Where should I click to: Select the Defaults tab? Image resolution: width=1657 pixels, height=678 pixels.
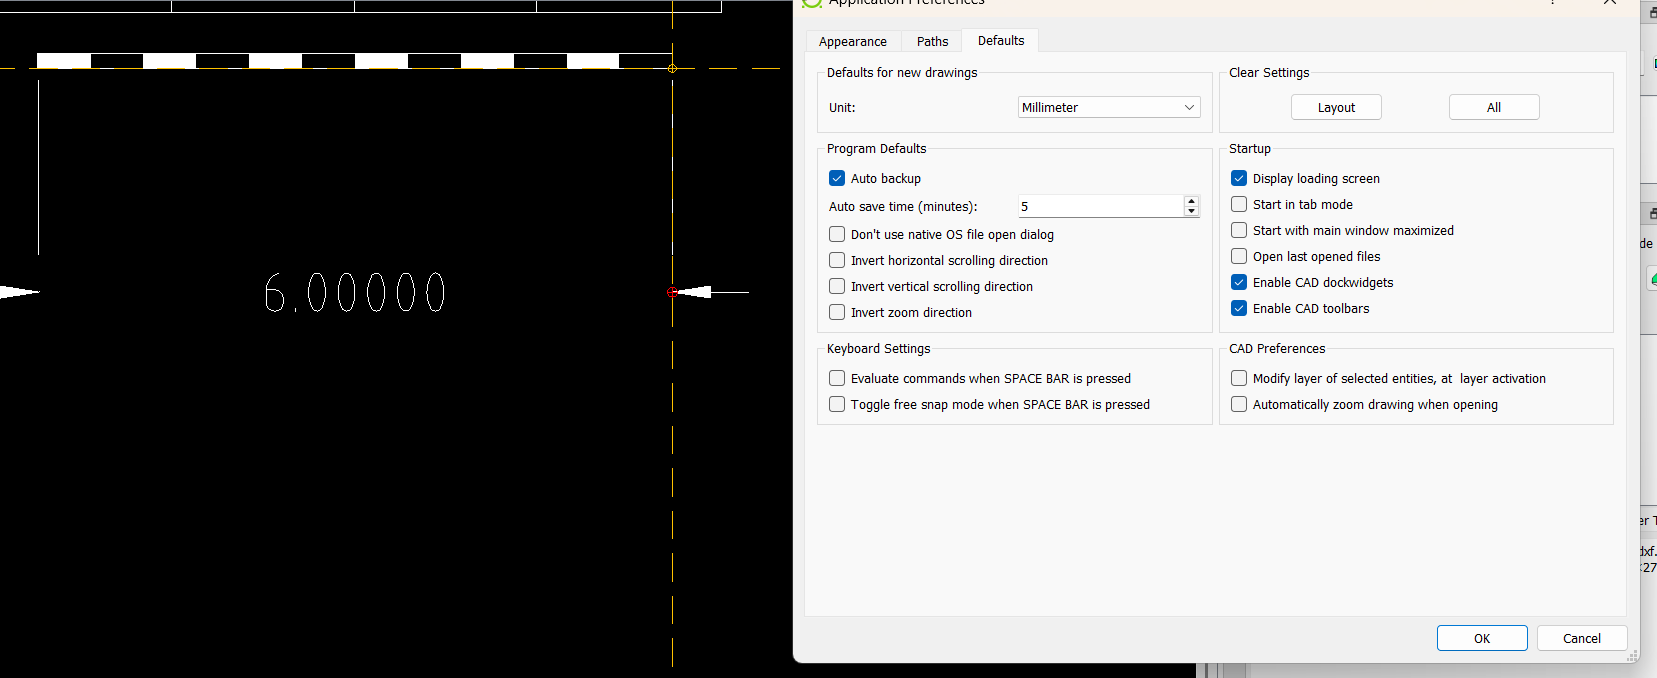coord(1000,40)
